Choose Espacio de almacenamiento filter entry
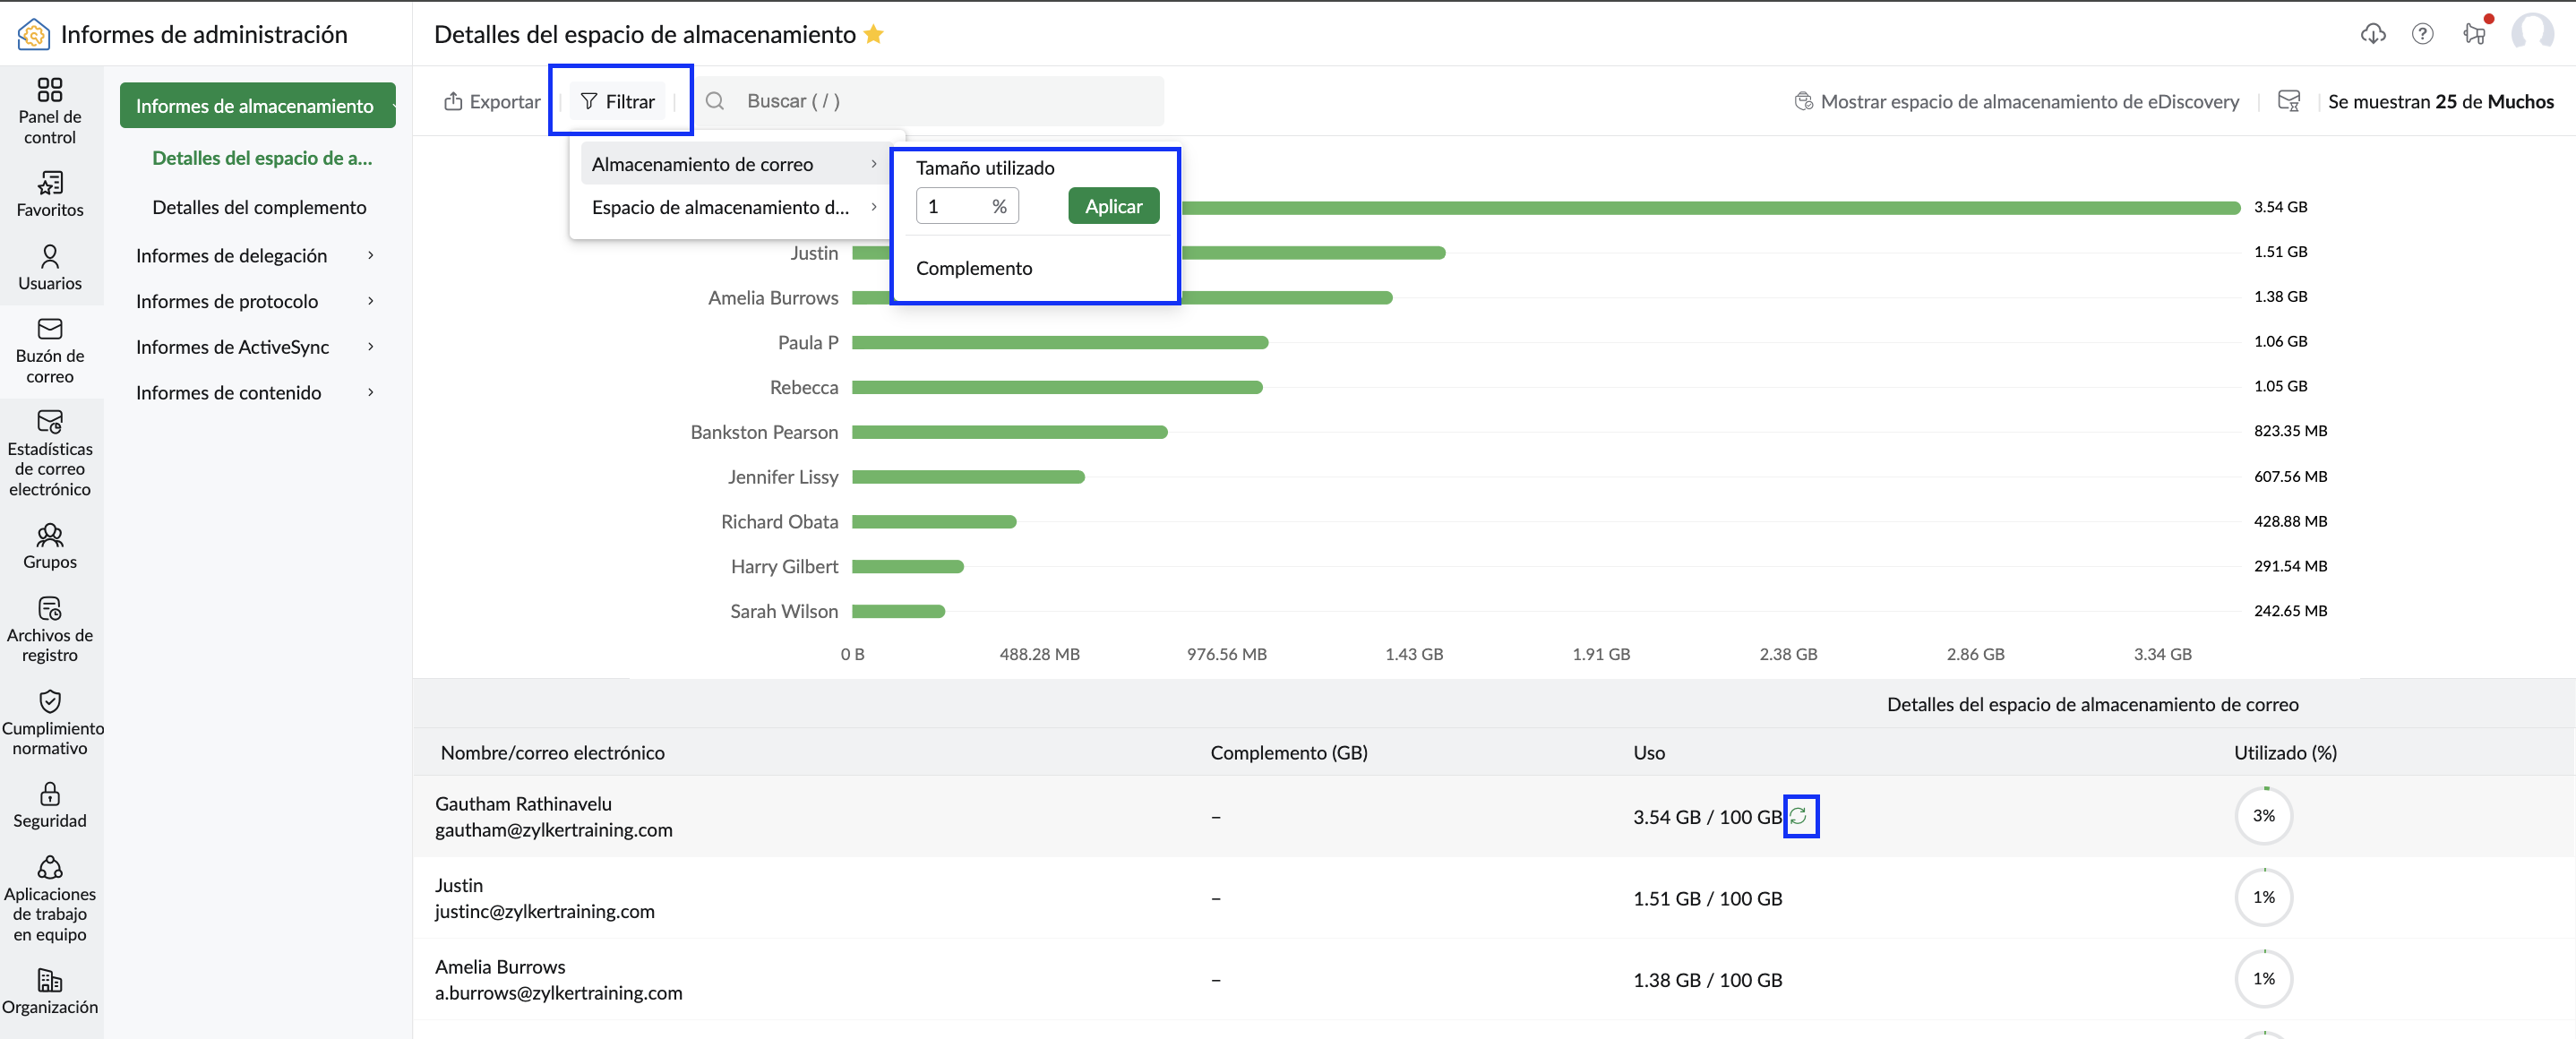 (734, 207)
